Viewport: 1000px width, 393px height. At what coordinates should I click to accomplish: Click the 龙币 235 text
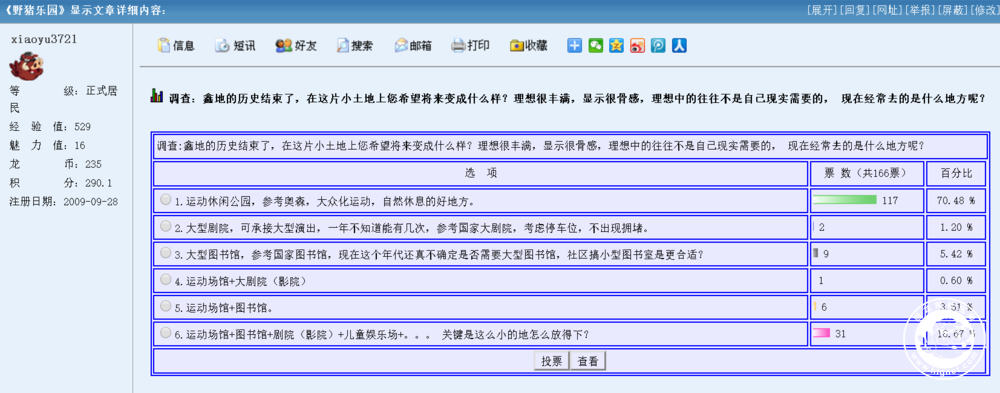point(55,164)
